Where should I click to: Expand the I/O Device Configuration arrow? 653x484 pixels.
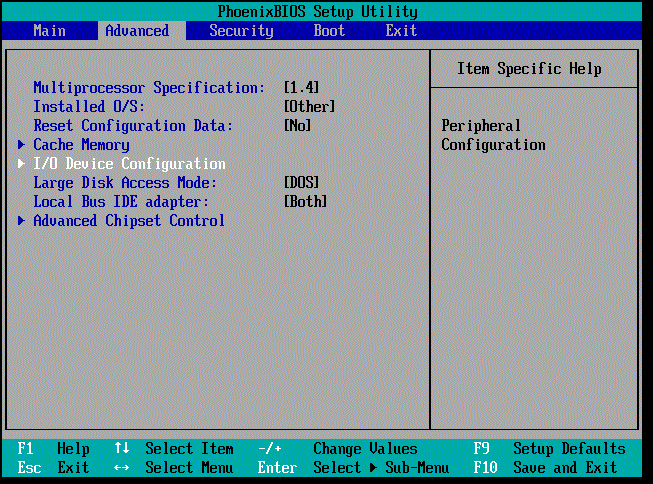click(22, 164)
